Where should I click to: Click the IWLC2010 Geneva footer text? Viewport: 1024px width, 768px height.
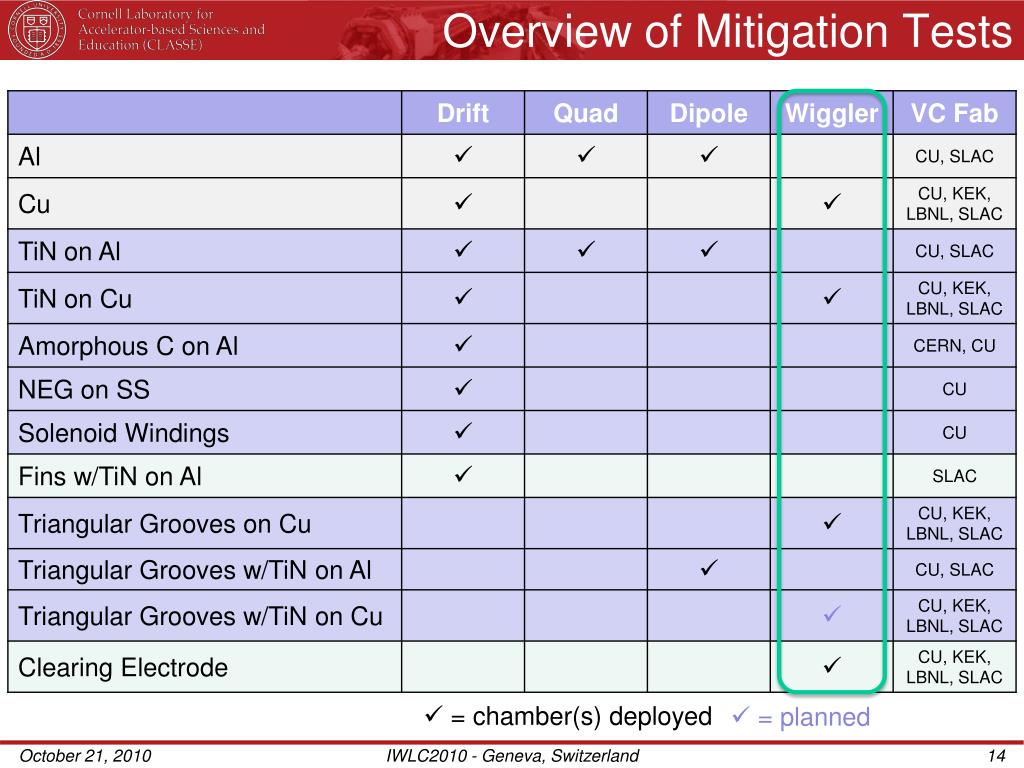click(x=513, y=756)
